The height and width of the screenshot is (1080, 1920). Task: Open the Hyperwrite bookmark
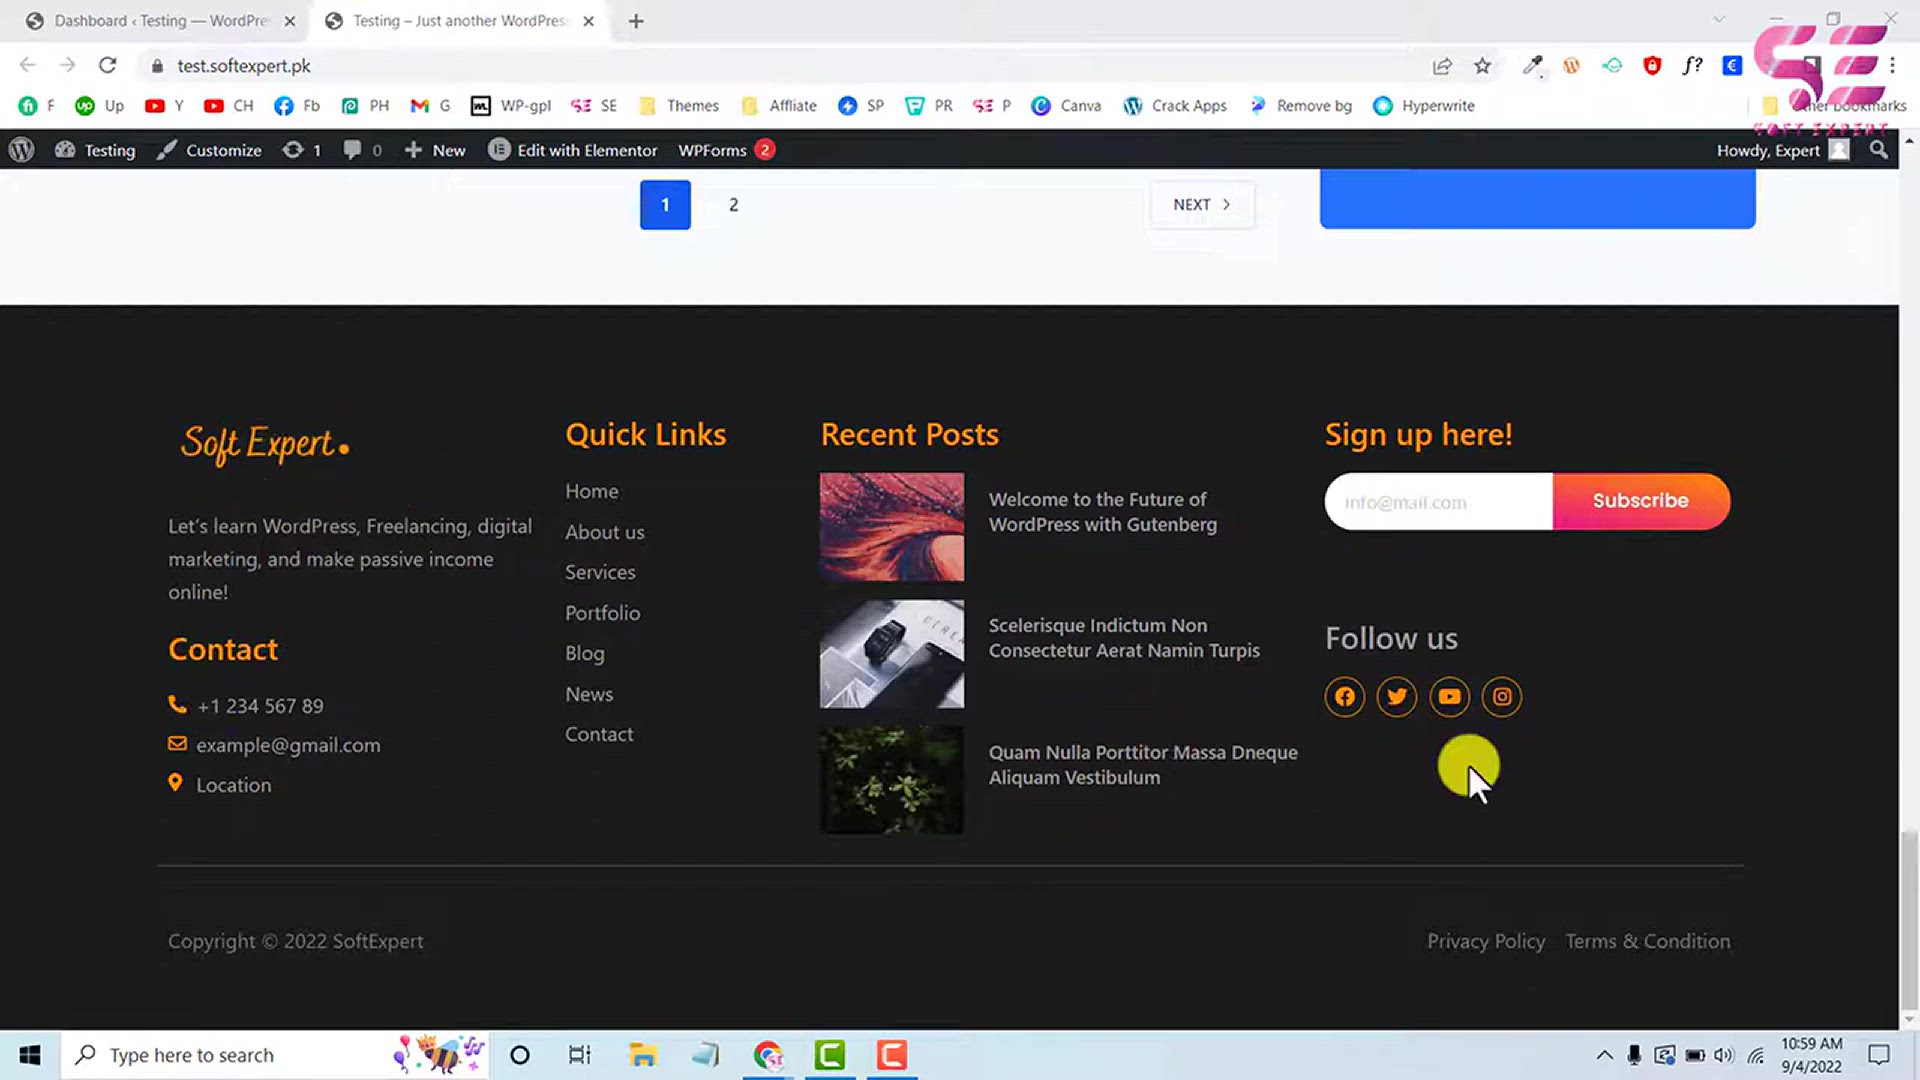click(x=1424, y=106)
